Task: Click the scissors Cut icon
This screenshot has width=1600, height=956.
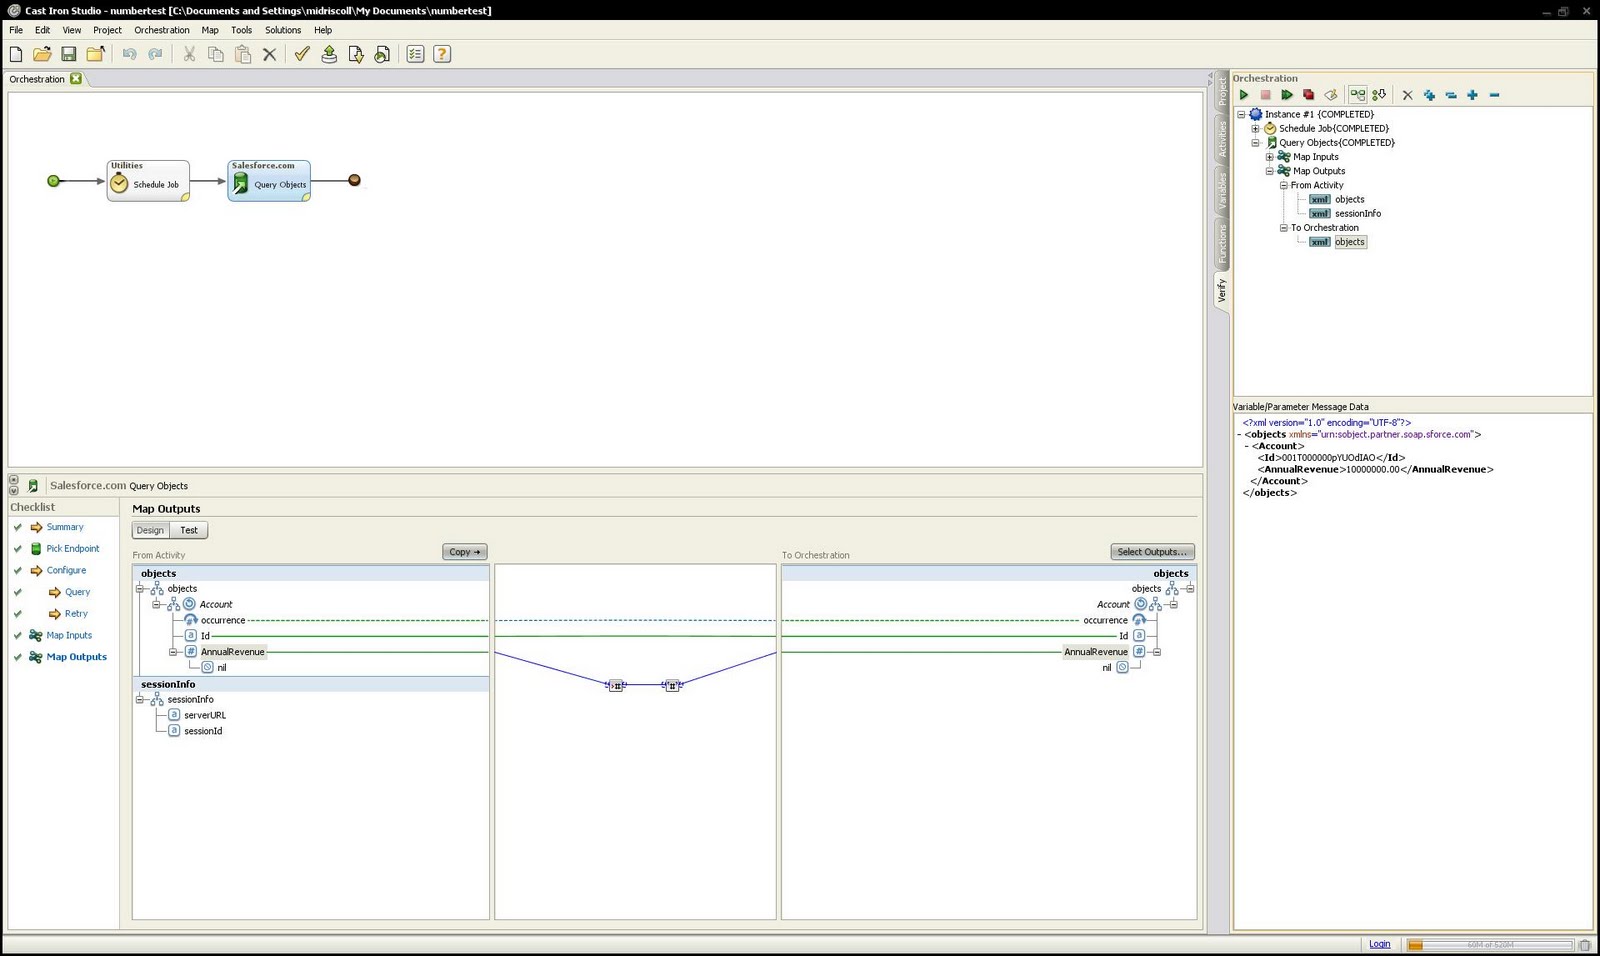Action: tap(189, 54)
